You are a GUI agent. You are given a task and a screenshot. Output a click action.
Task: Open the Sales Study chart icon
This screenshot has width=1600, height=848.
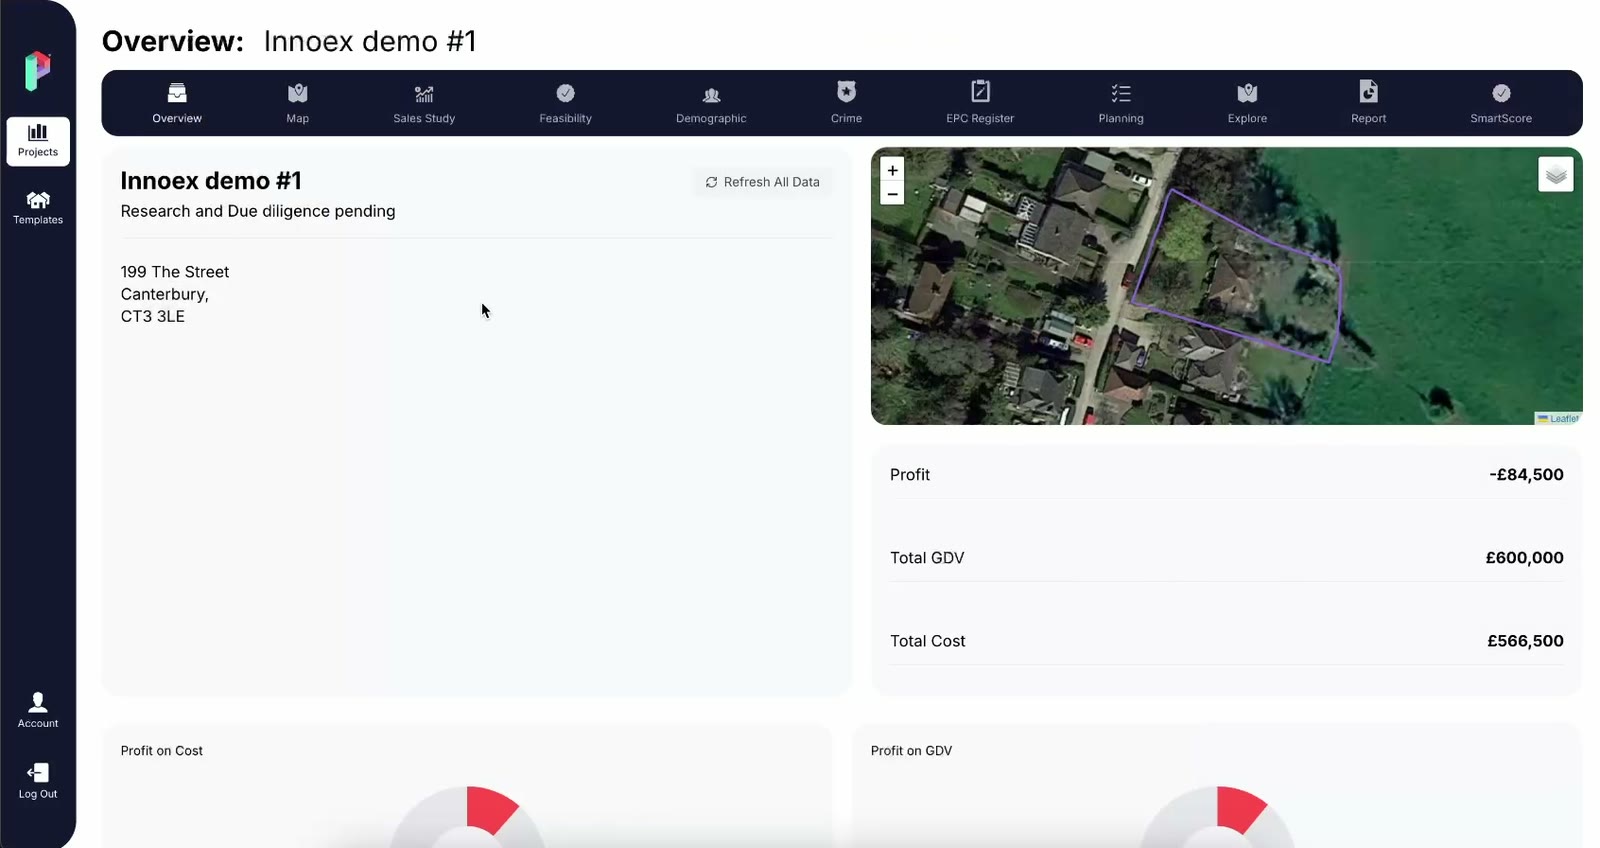[x=424, y=94]
